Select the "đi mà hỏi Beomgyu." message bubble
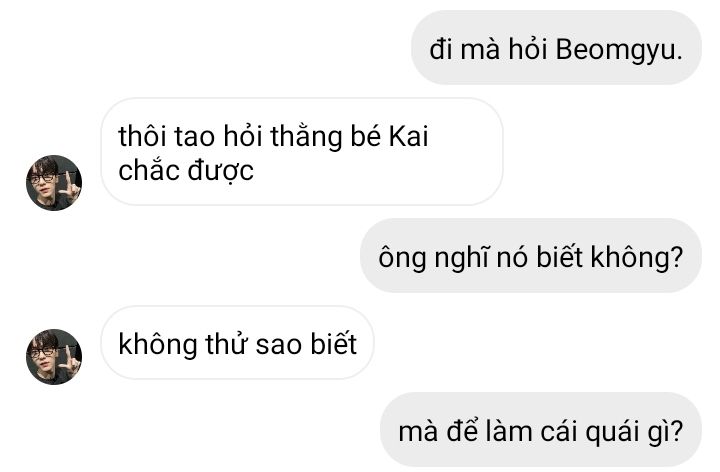 [556, 48]
